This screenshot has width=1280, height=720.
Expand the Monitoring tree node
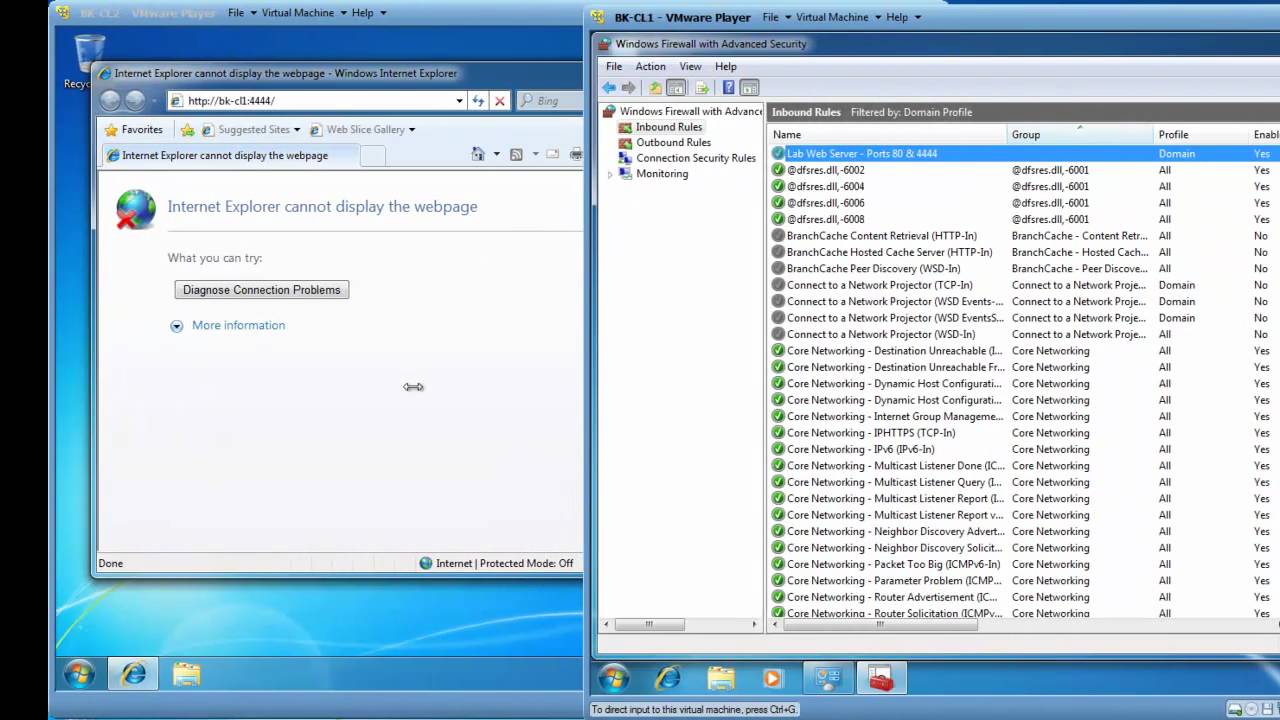[x=610, y=174]
